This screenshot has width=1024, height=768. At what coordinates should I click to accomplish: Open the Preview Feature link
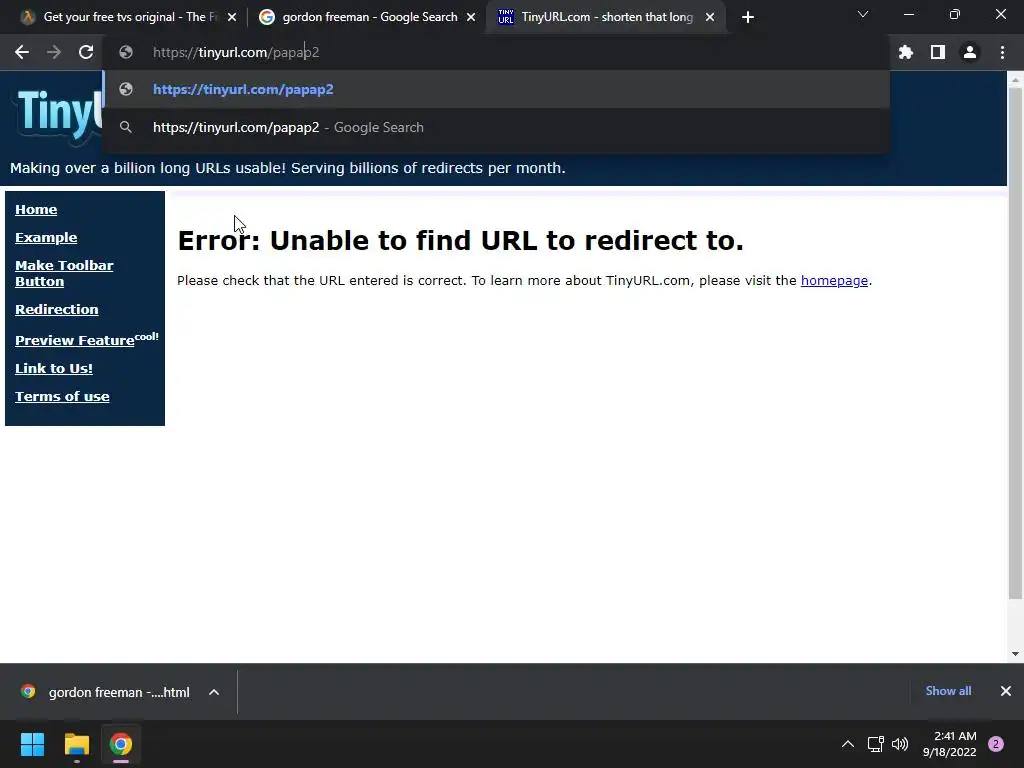point(74,340)
